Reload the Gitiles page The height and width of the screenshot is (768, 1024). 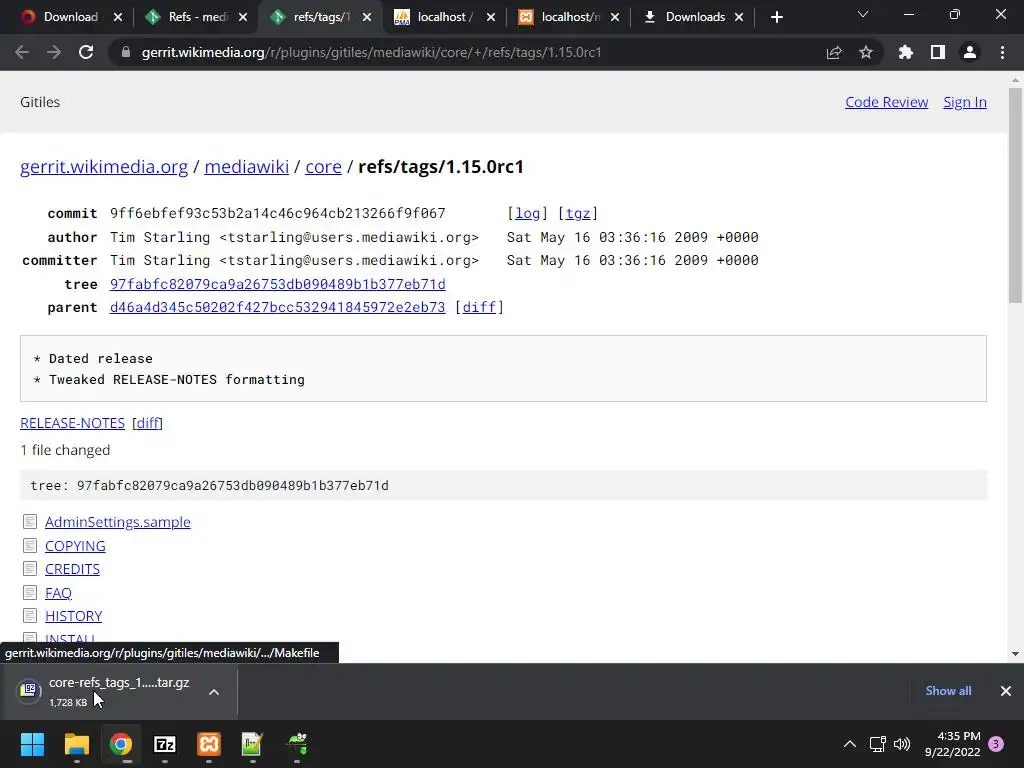86,52
